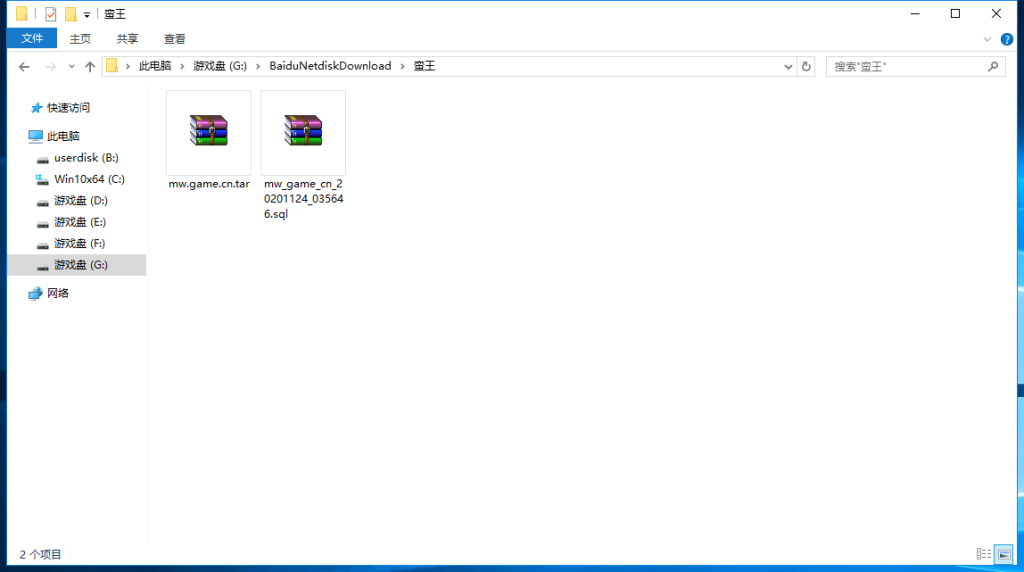Expand address bar history dropdown

click(788, 67)
